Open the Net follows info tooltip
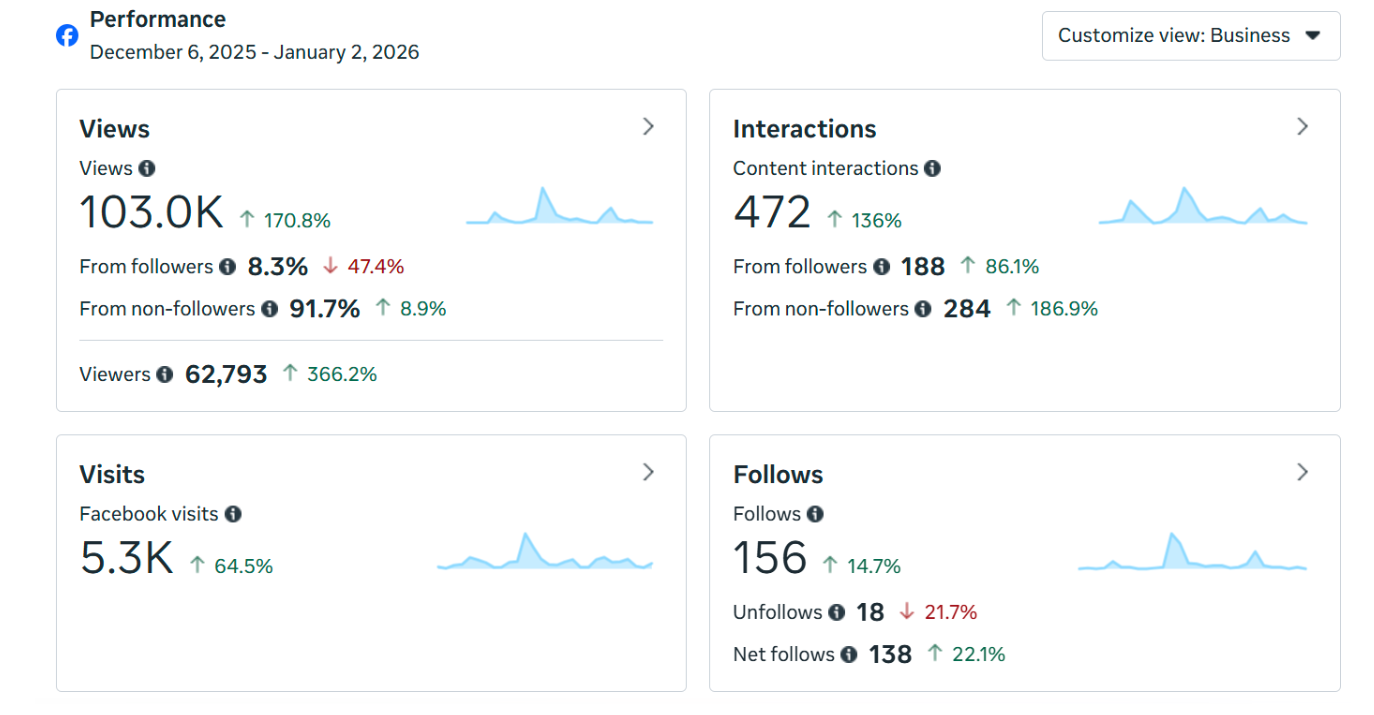This screenshot has width=1374, height=715. 848,654
